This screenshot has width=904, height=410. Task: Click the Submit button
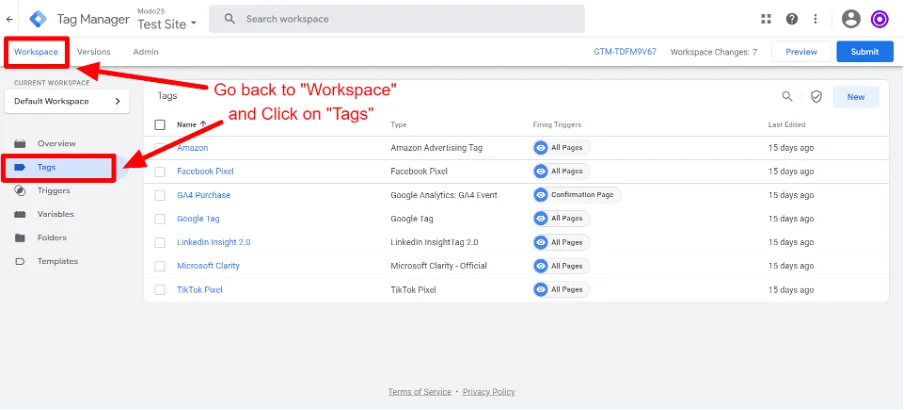coord(864,52)
